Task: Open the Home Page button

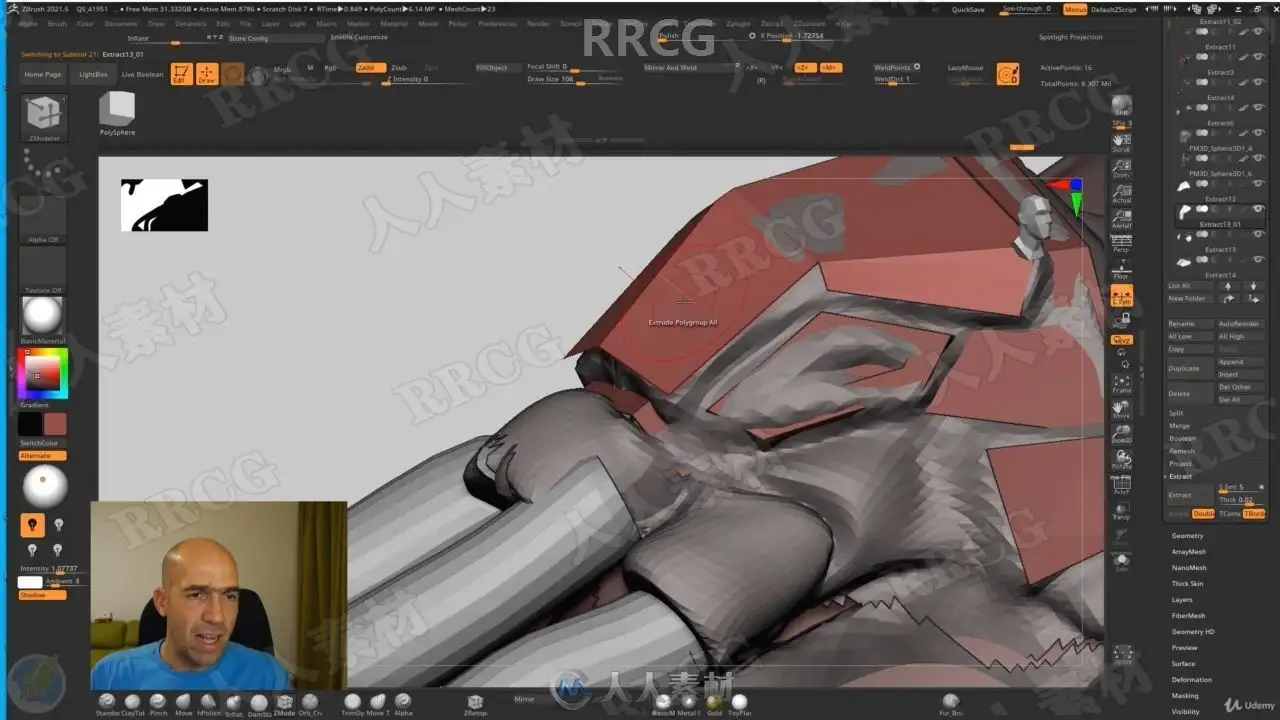Action: click(43, 74)
